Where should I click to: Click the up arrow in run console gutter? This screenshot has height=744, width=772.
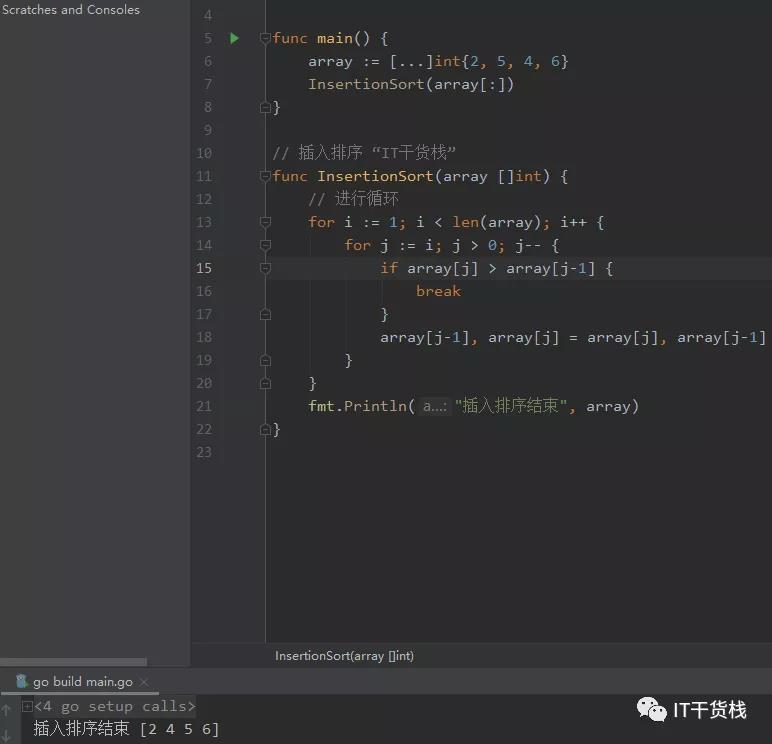6,710
